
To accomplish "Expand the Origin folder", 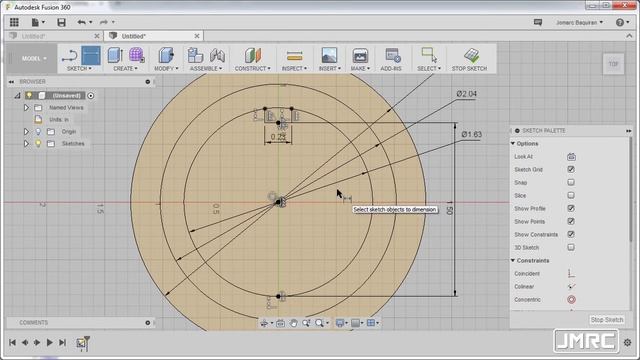I will 26,131.
